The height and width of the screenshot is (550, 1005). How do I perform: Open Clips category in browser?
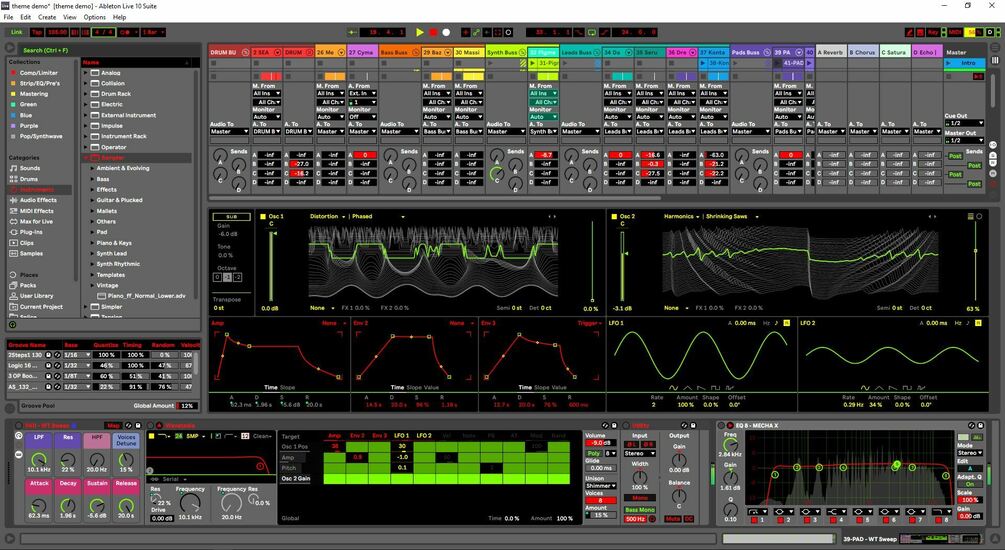click(26, 243)
